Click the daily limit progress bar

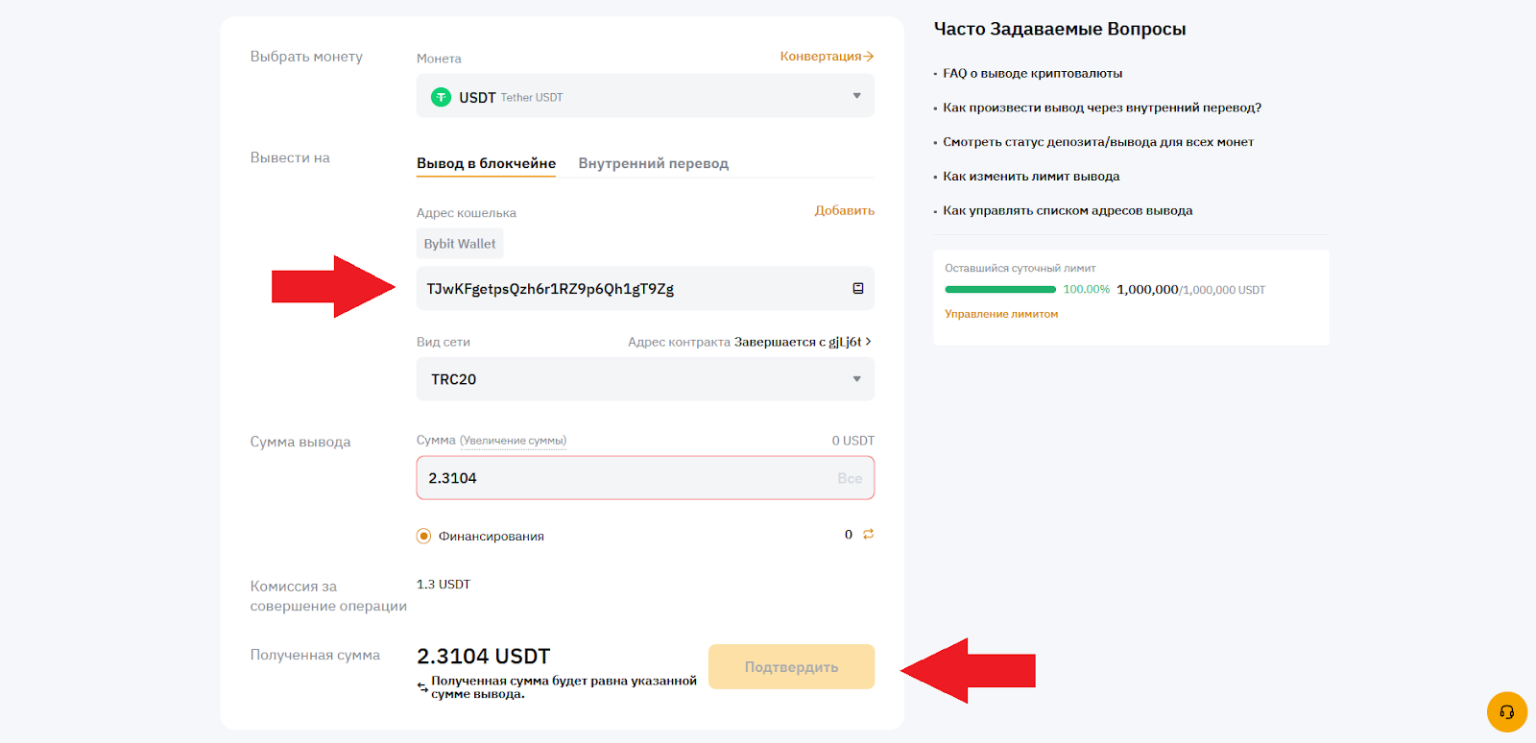click(1000, 289)
